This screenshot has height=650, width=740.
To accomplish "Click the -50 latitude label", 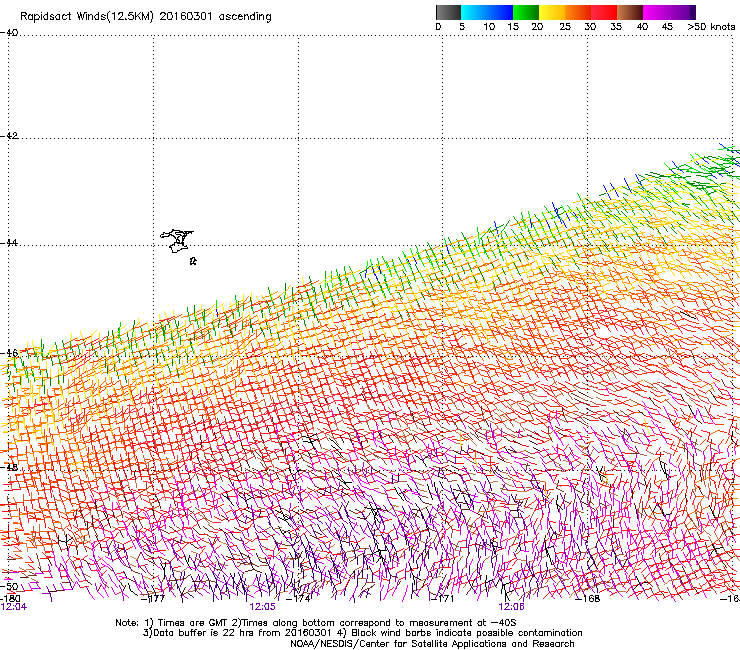I will 9,586.
